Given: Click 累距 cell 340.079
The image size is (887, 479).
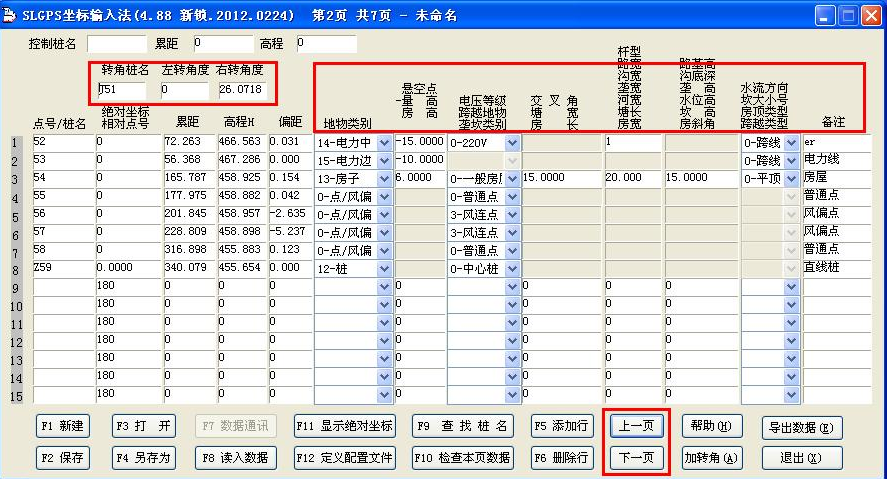Looking at the screenshot, I should 191,268.
